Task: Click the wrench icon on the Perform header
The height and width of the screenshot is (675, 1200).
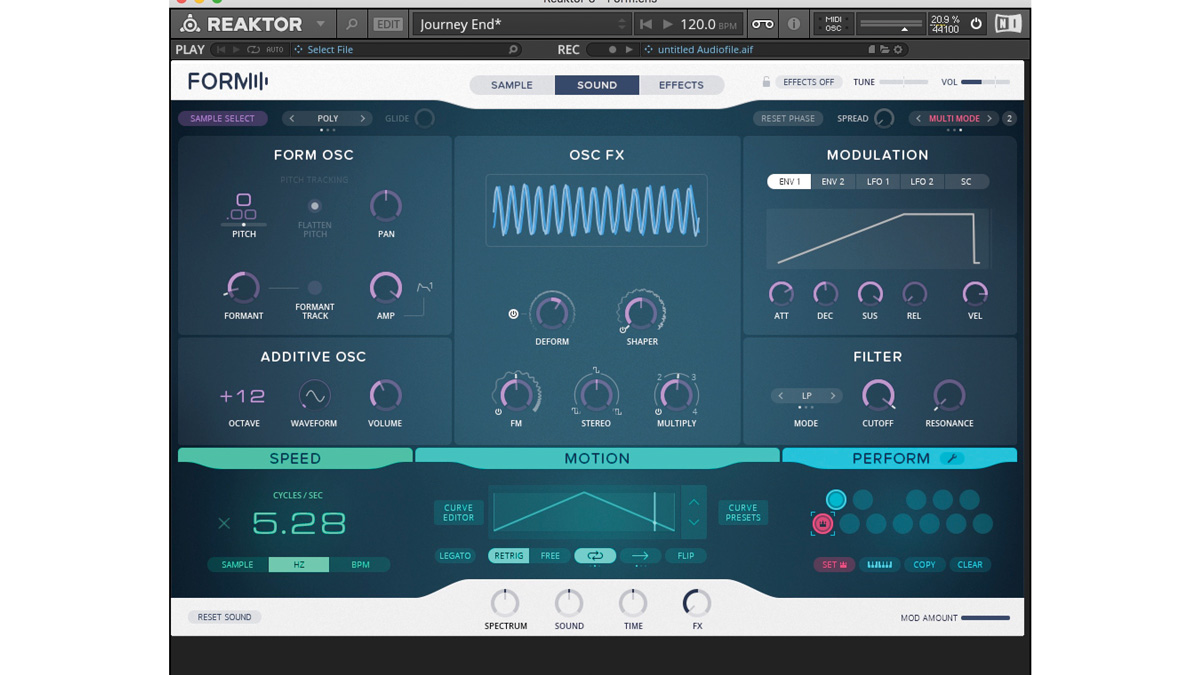Action: click(x=953, y=458)
